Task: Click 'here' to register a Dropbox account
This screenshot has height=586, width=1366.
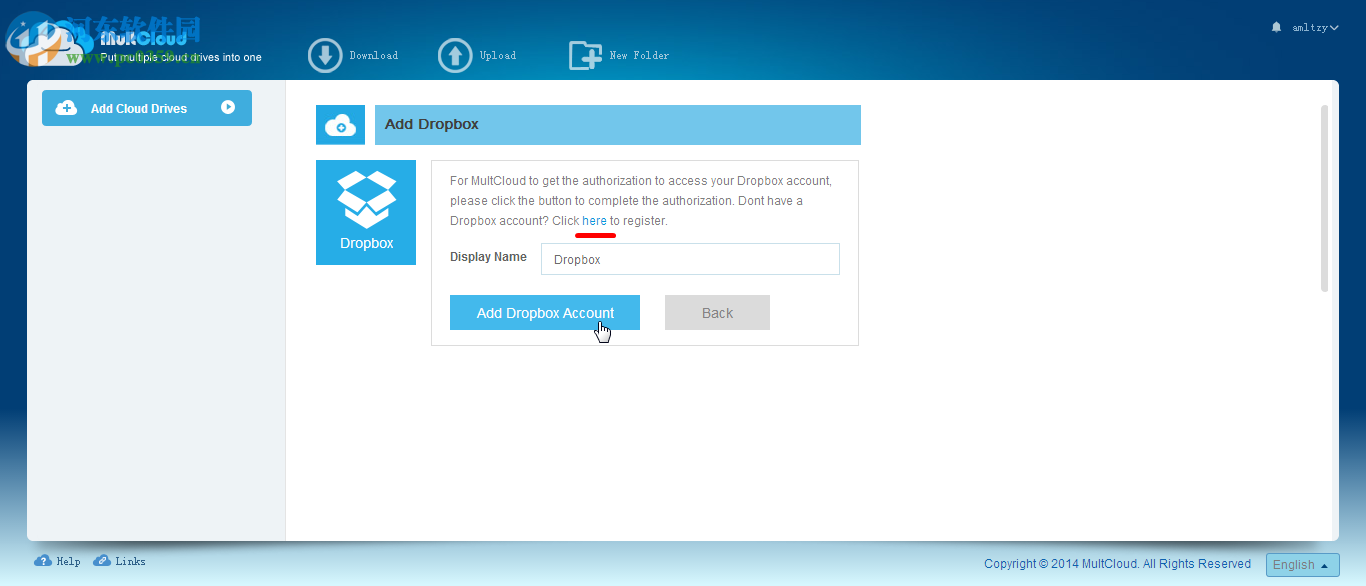Action: point(594,220)
